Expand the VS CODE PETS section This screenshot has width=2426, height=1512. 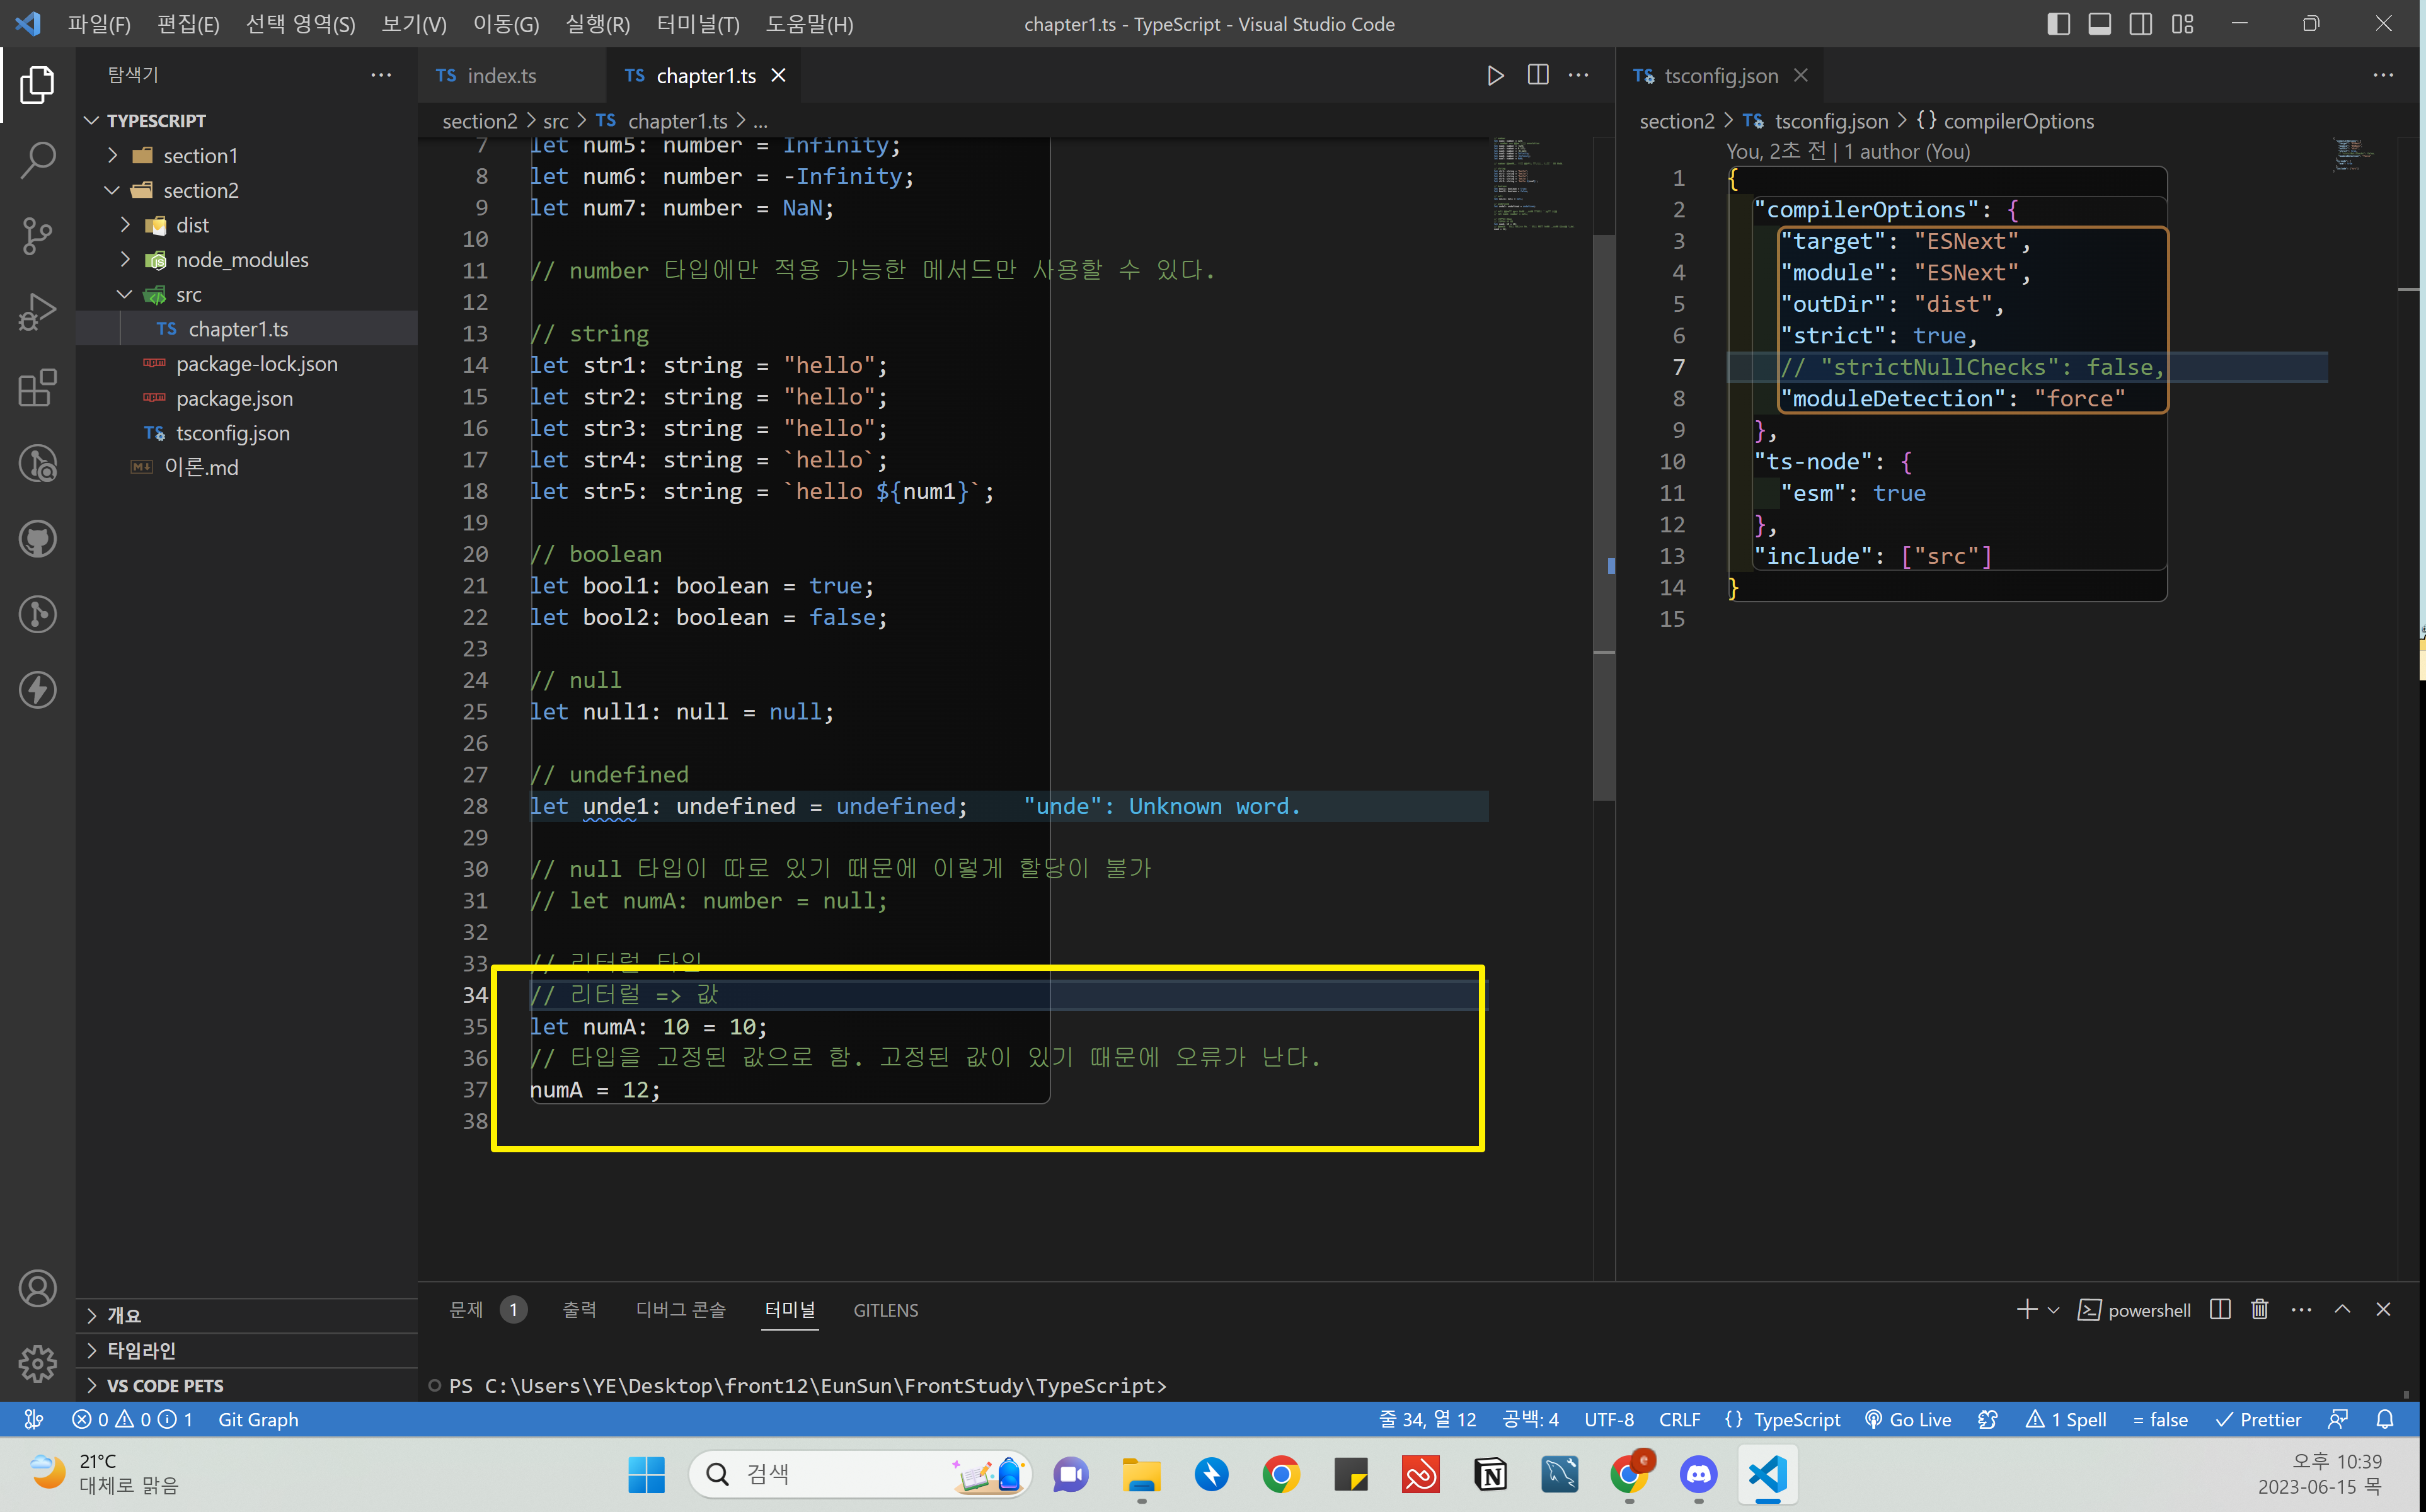[x=247, y=1385]
